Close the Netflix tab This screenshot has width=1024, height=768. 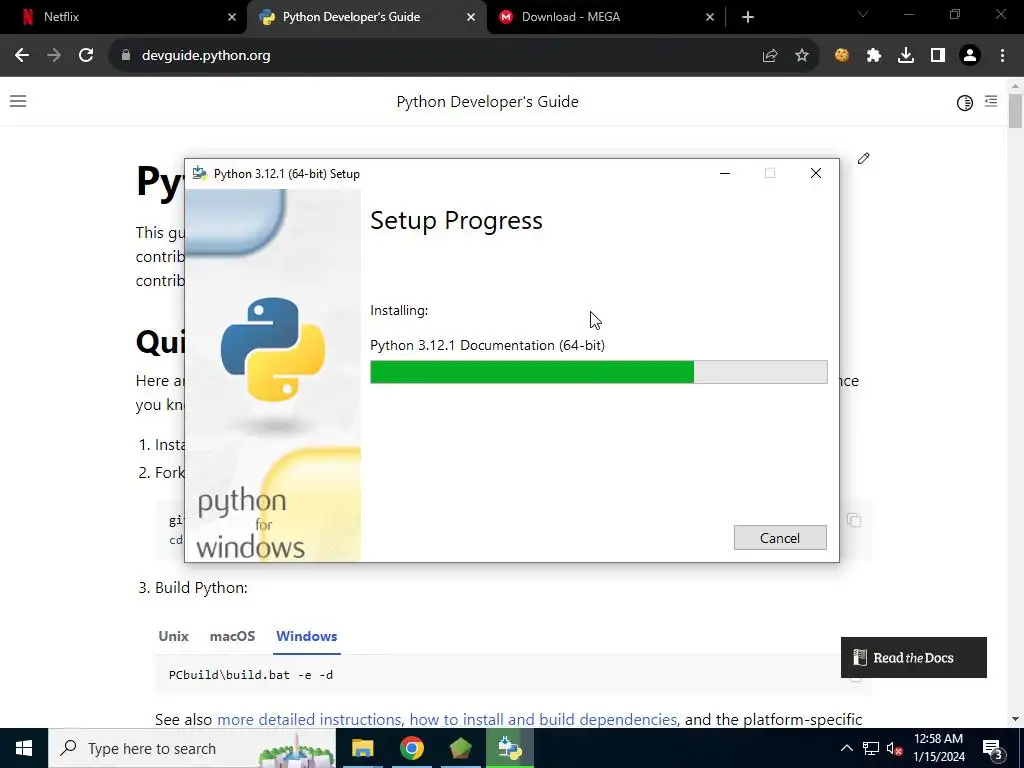232,17
